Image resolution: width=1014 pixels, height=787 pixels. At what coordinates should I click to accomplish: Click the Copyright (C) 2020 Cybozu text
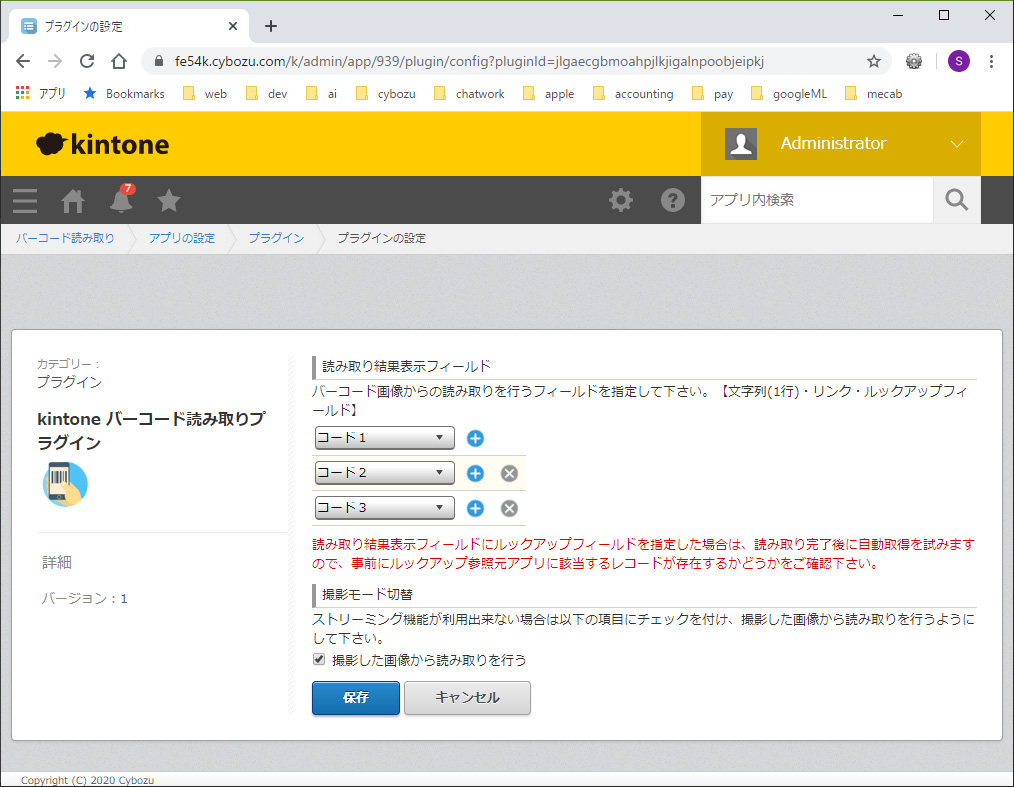87,780
